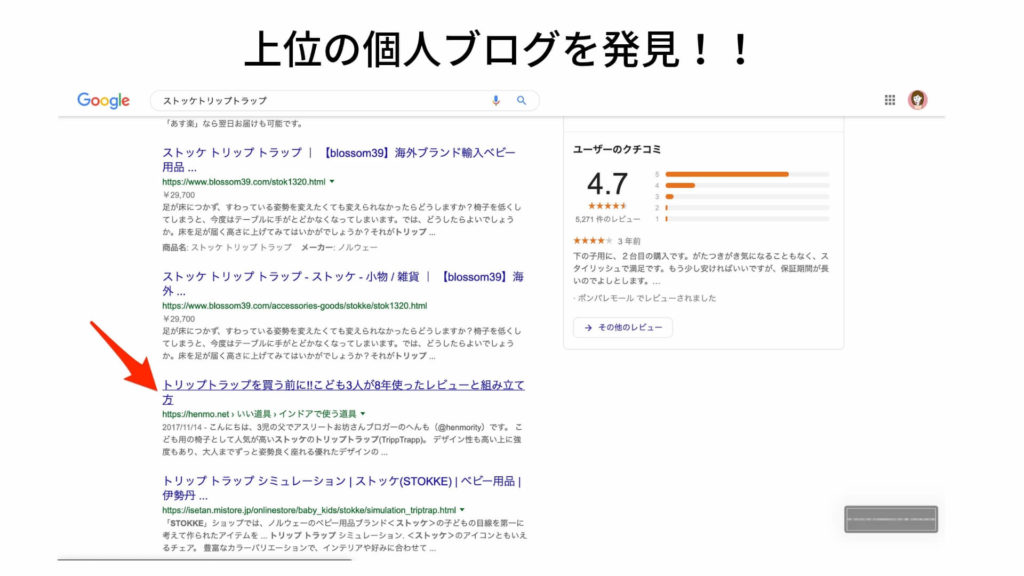This screenshot has width=1024, height=576.
Task: Open the user account avatar
Action: pyautogui.click(x=917, y=100)
